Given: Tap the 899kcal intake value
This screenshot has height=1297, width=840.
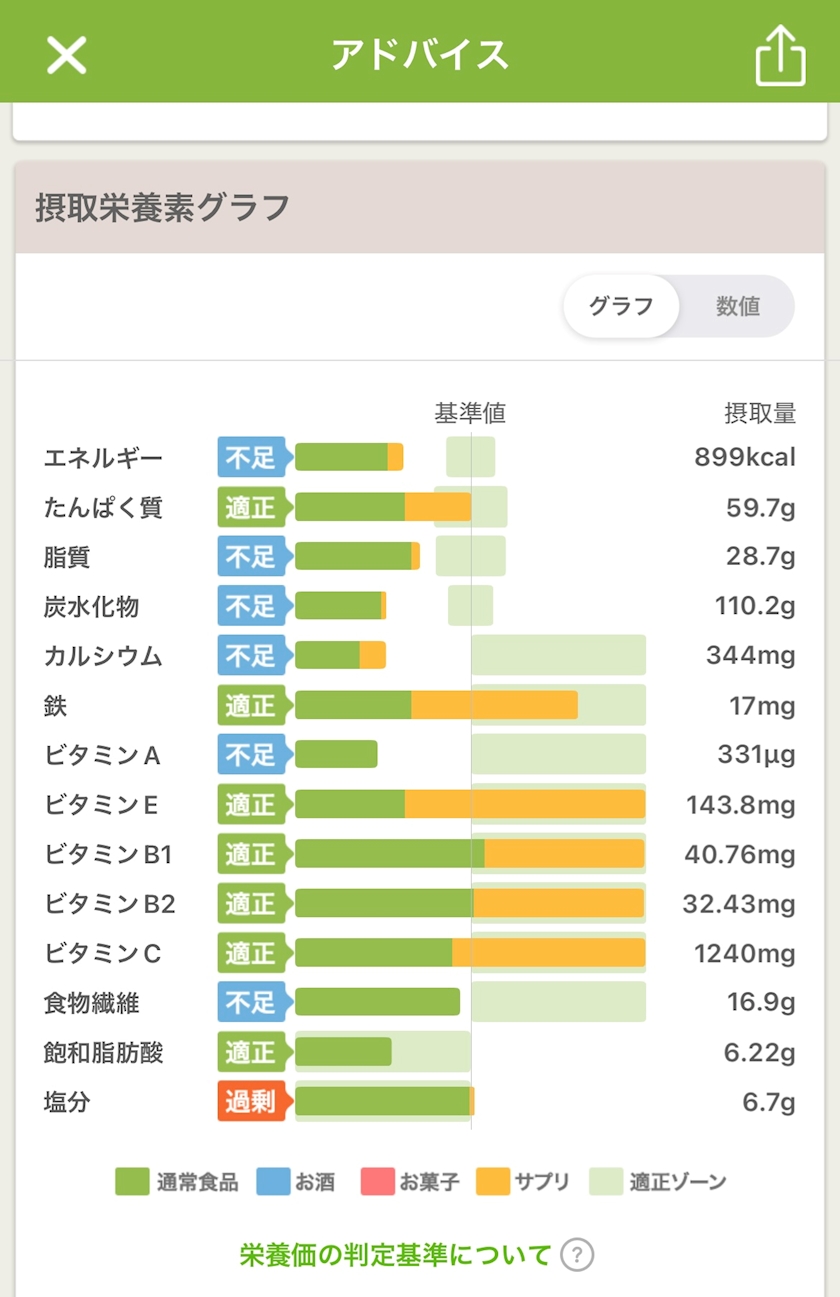Looking at the screenshot, I should point(745,458).
